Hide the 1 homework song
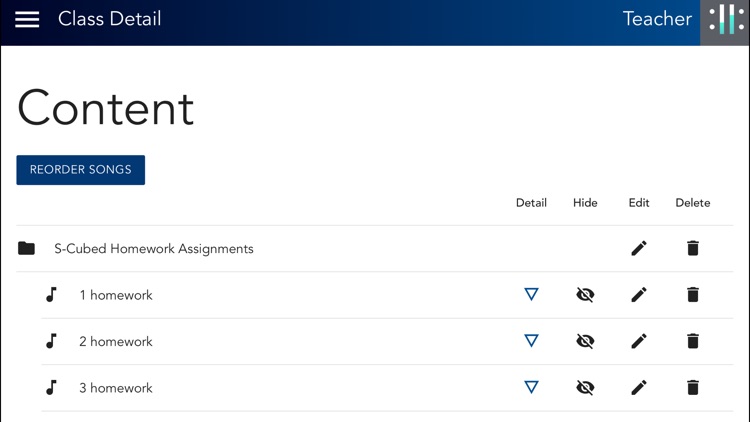 click(x=585, y=295)
